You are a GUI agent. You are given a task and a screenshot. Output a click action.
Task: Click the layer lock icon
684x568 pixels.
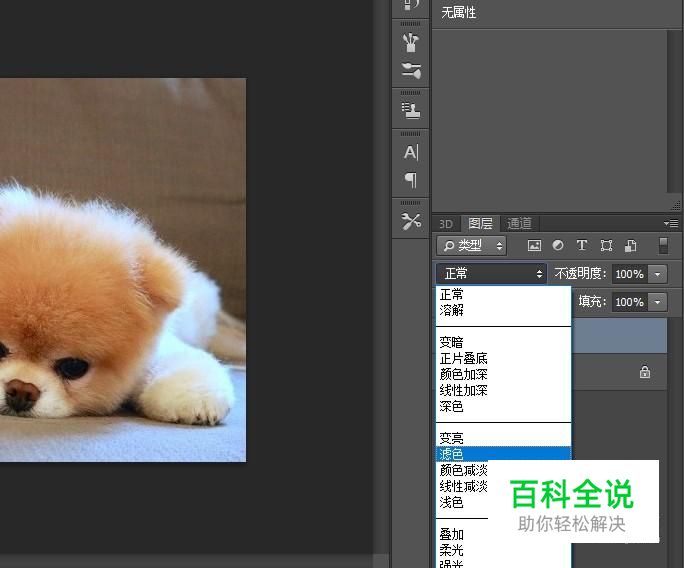[645, 372]
